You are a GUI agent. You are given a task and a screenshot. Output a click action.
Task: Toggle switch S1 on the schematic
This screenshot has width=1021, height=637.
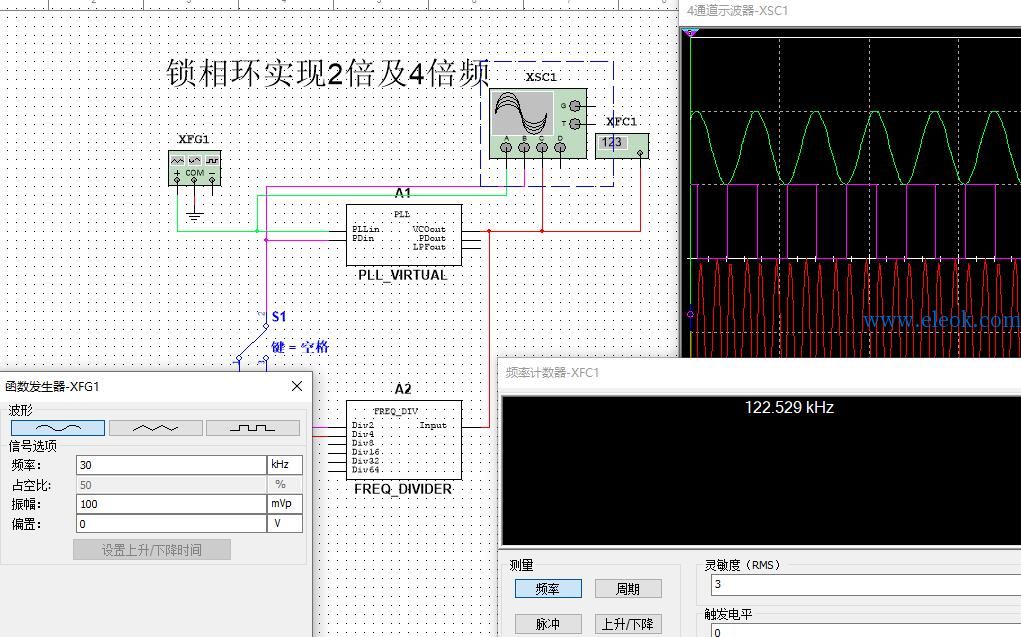click(x=253, y=340)
